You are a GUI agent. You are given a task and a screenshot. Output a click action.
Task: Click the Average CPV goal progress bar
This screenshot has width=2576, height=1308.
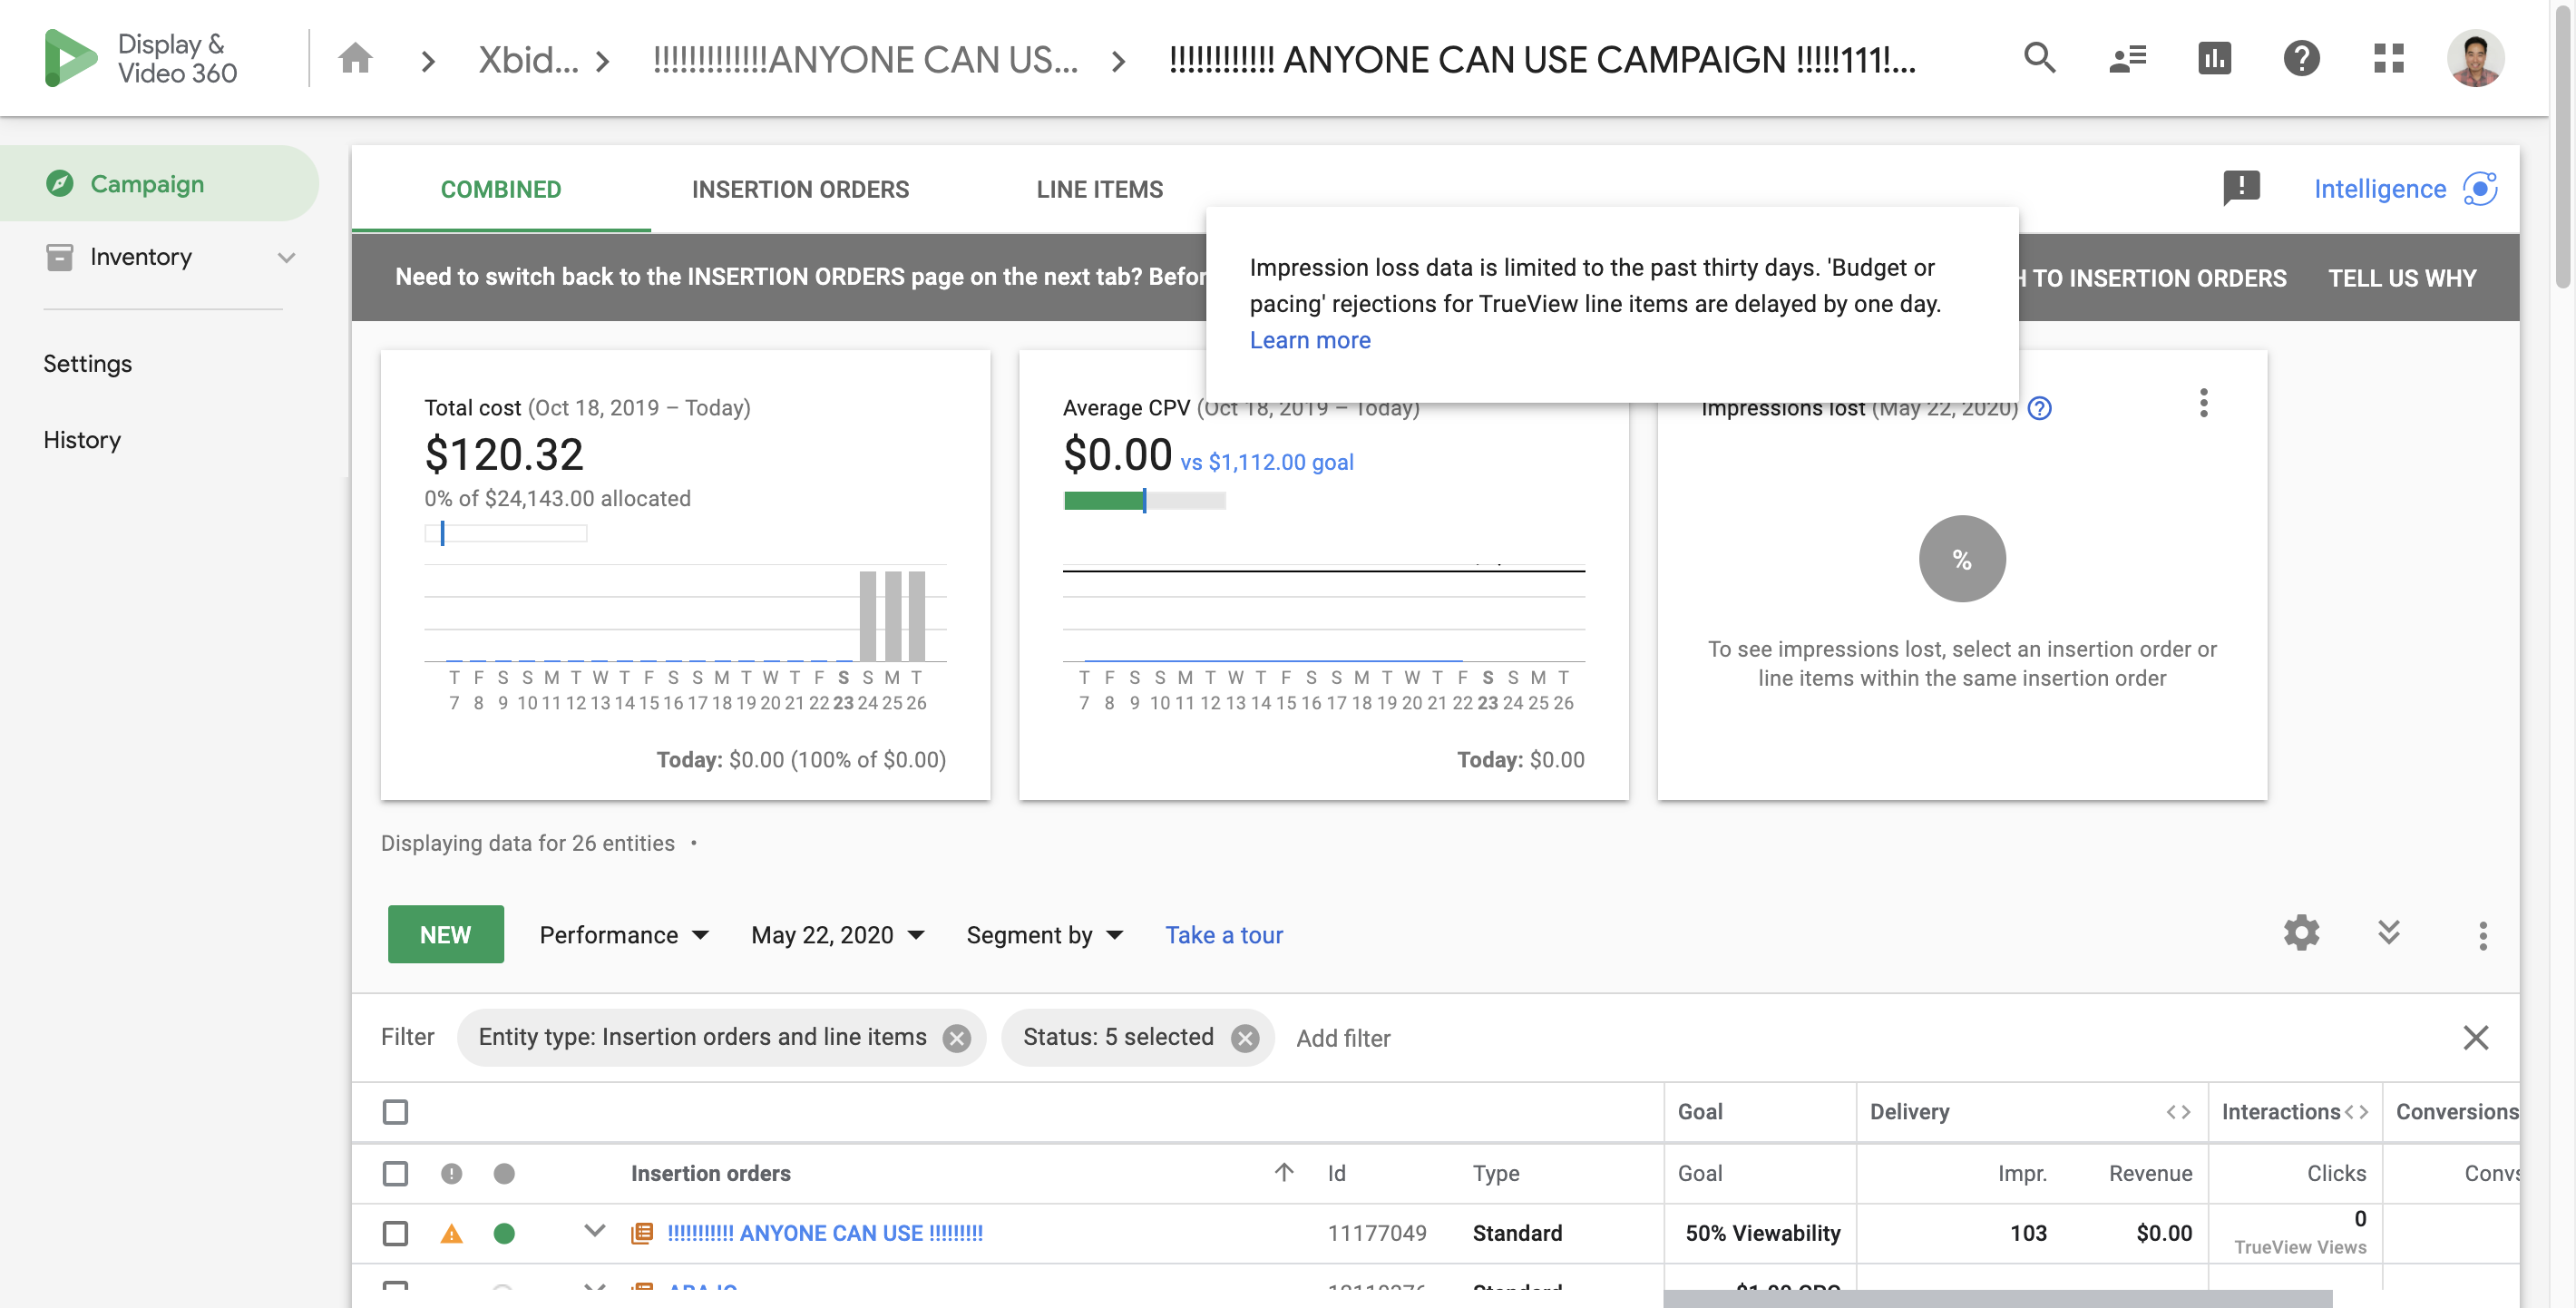coord(1144,500)
